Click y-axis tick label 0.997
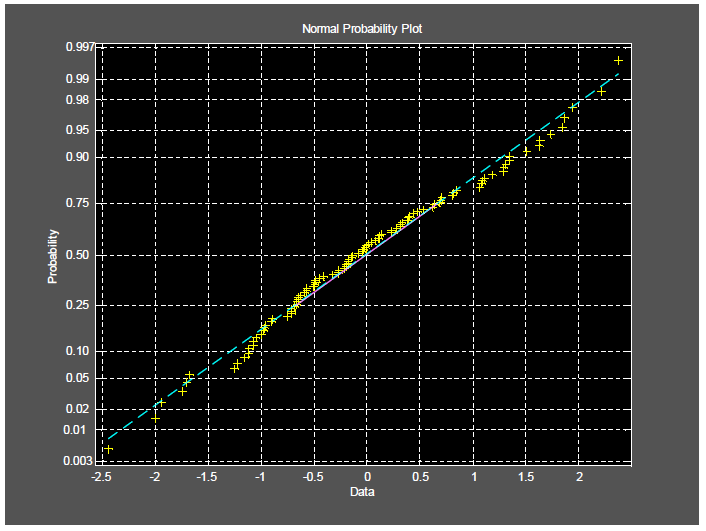 click(80, 47)
